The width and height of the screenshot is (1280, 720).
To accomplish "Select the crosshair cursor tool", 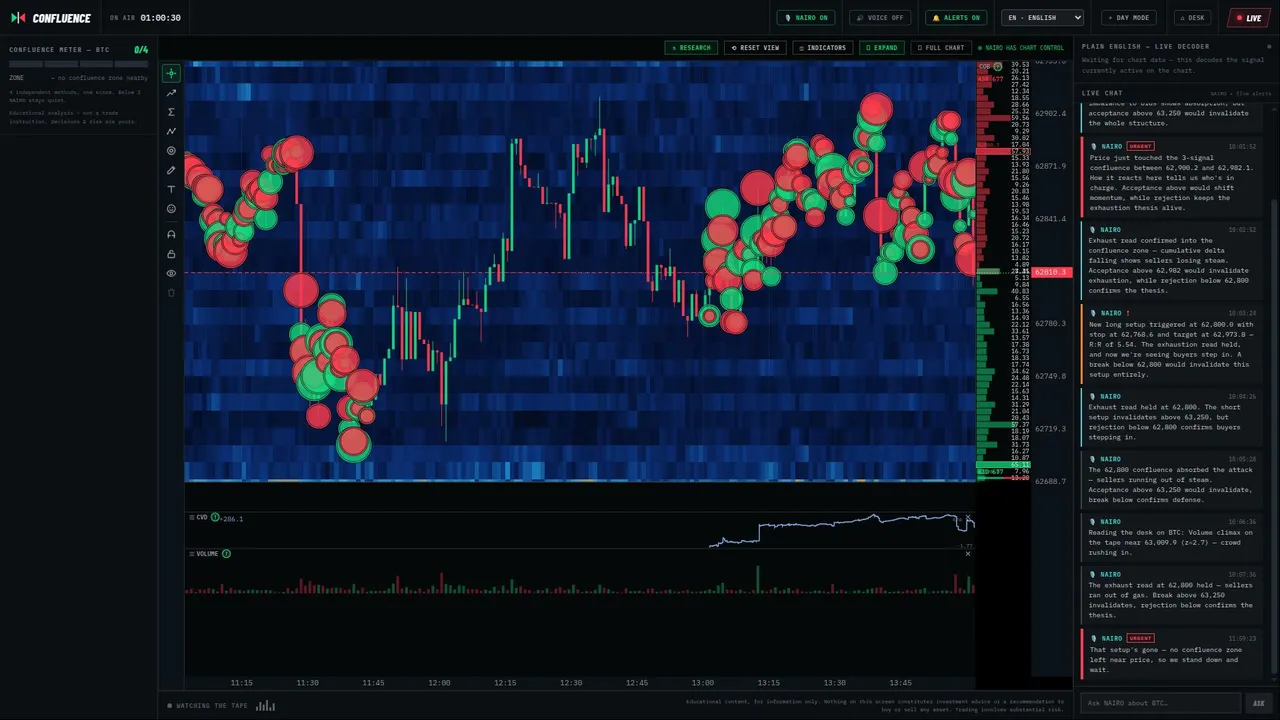I will pos(171,73).
